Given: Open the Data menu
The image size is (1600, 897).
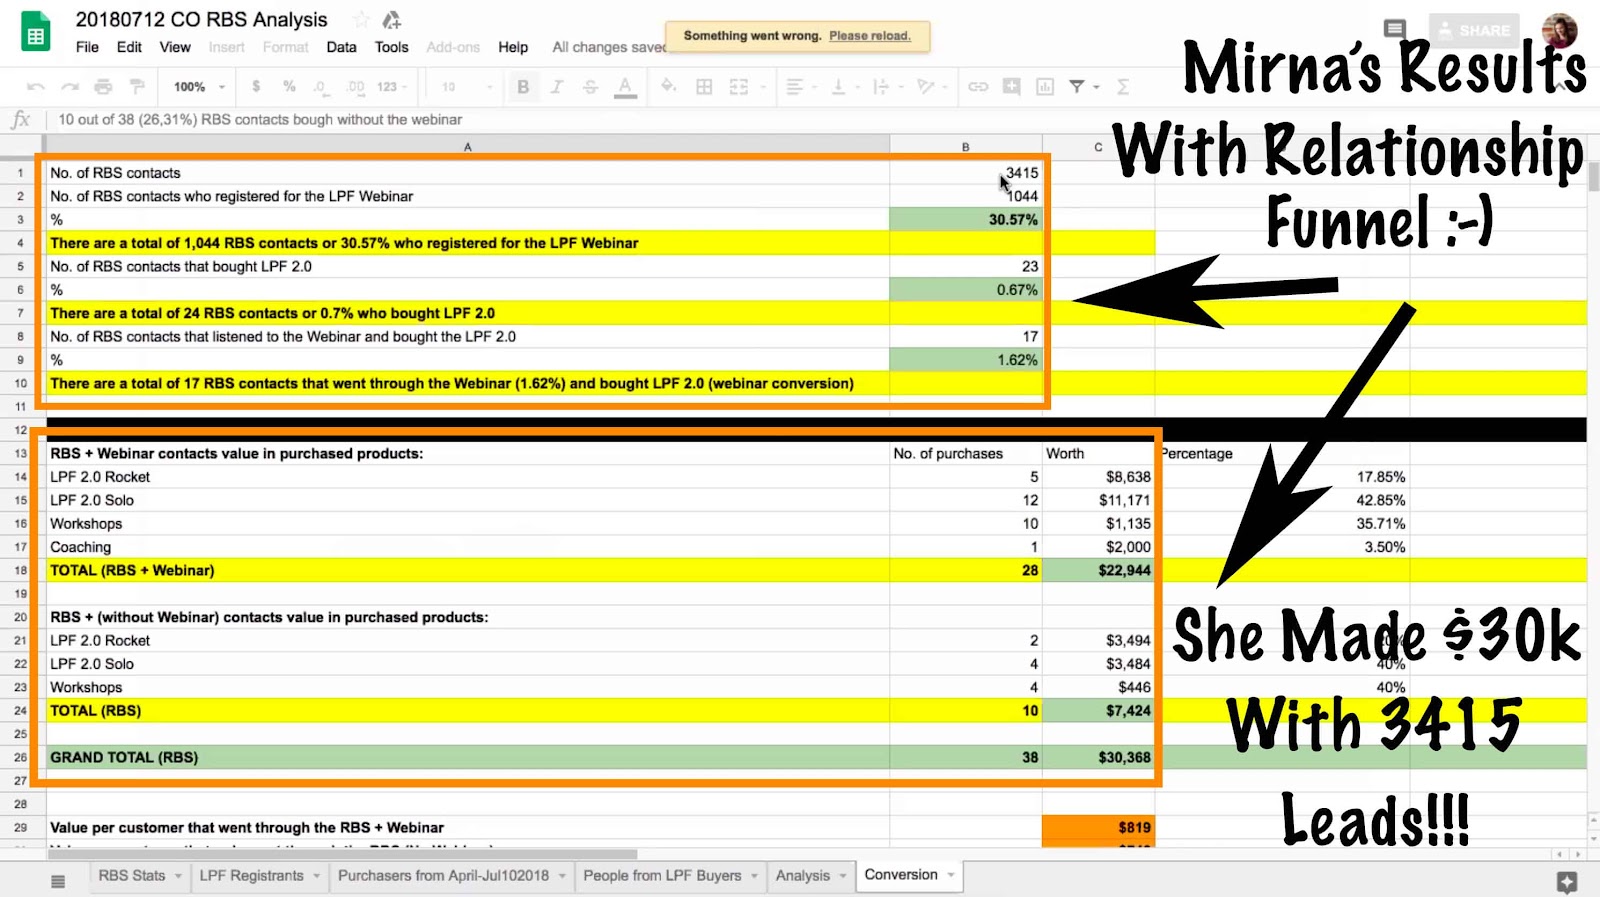Looking at the screenshot, I should point(341,47).
